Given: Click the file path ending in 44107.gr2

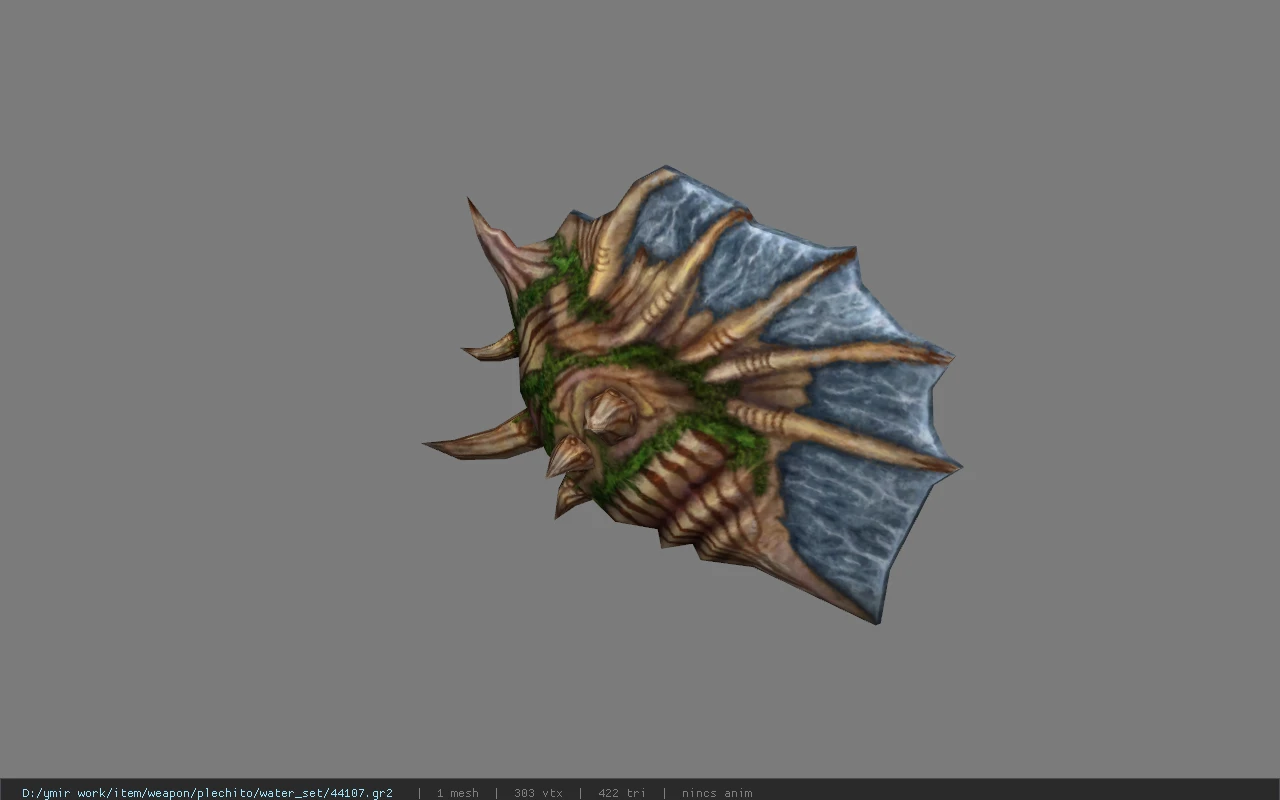Looking at the screenshot, I should click(x=207, y=793).
